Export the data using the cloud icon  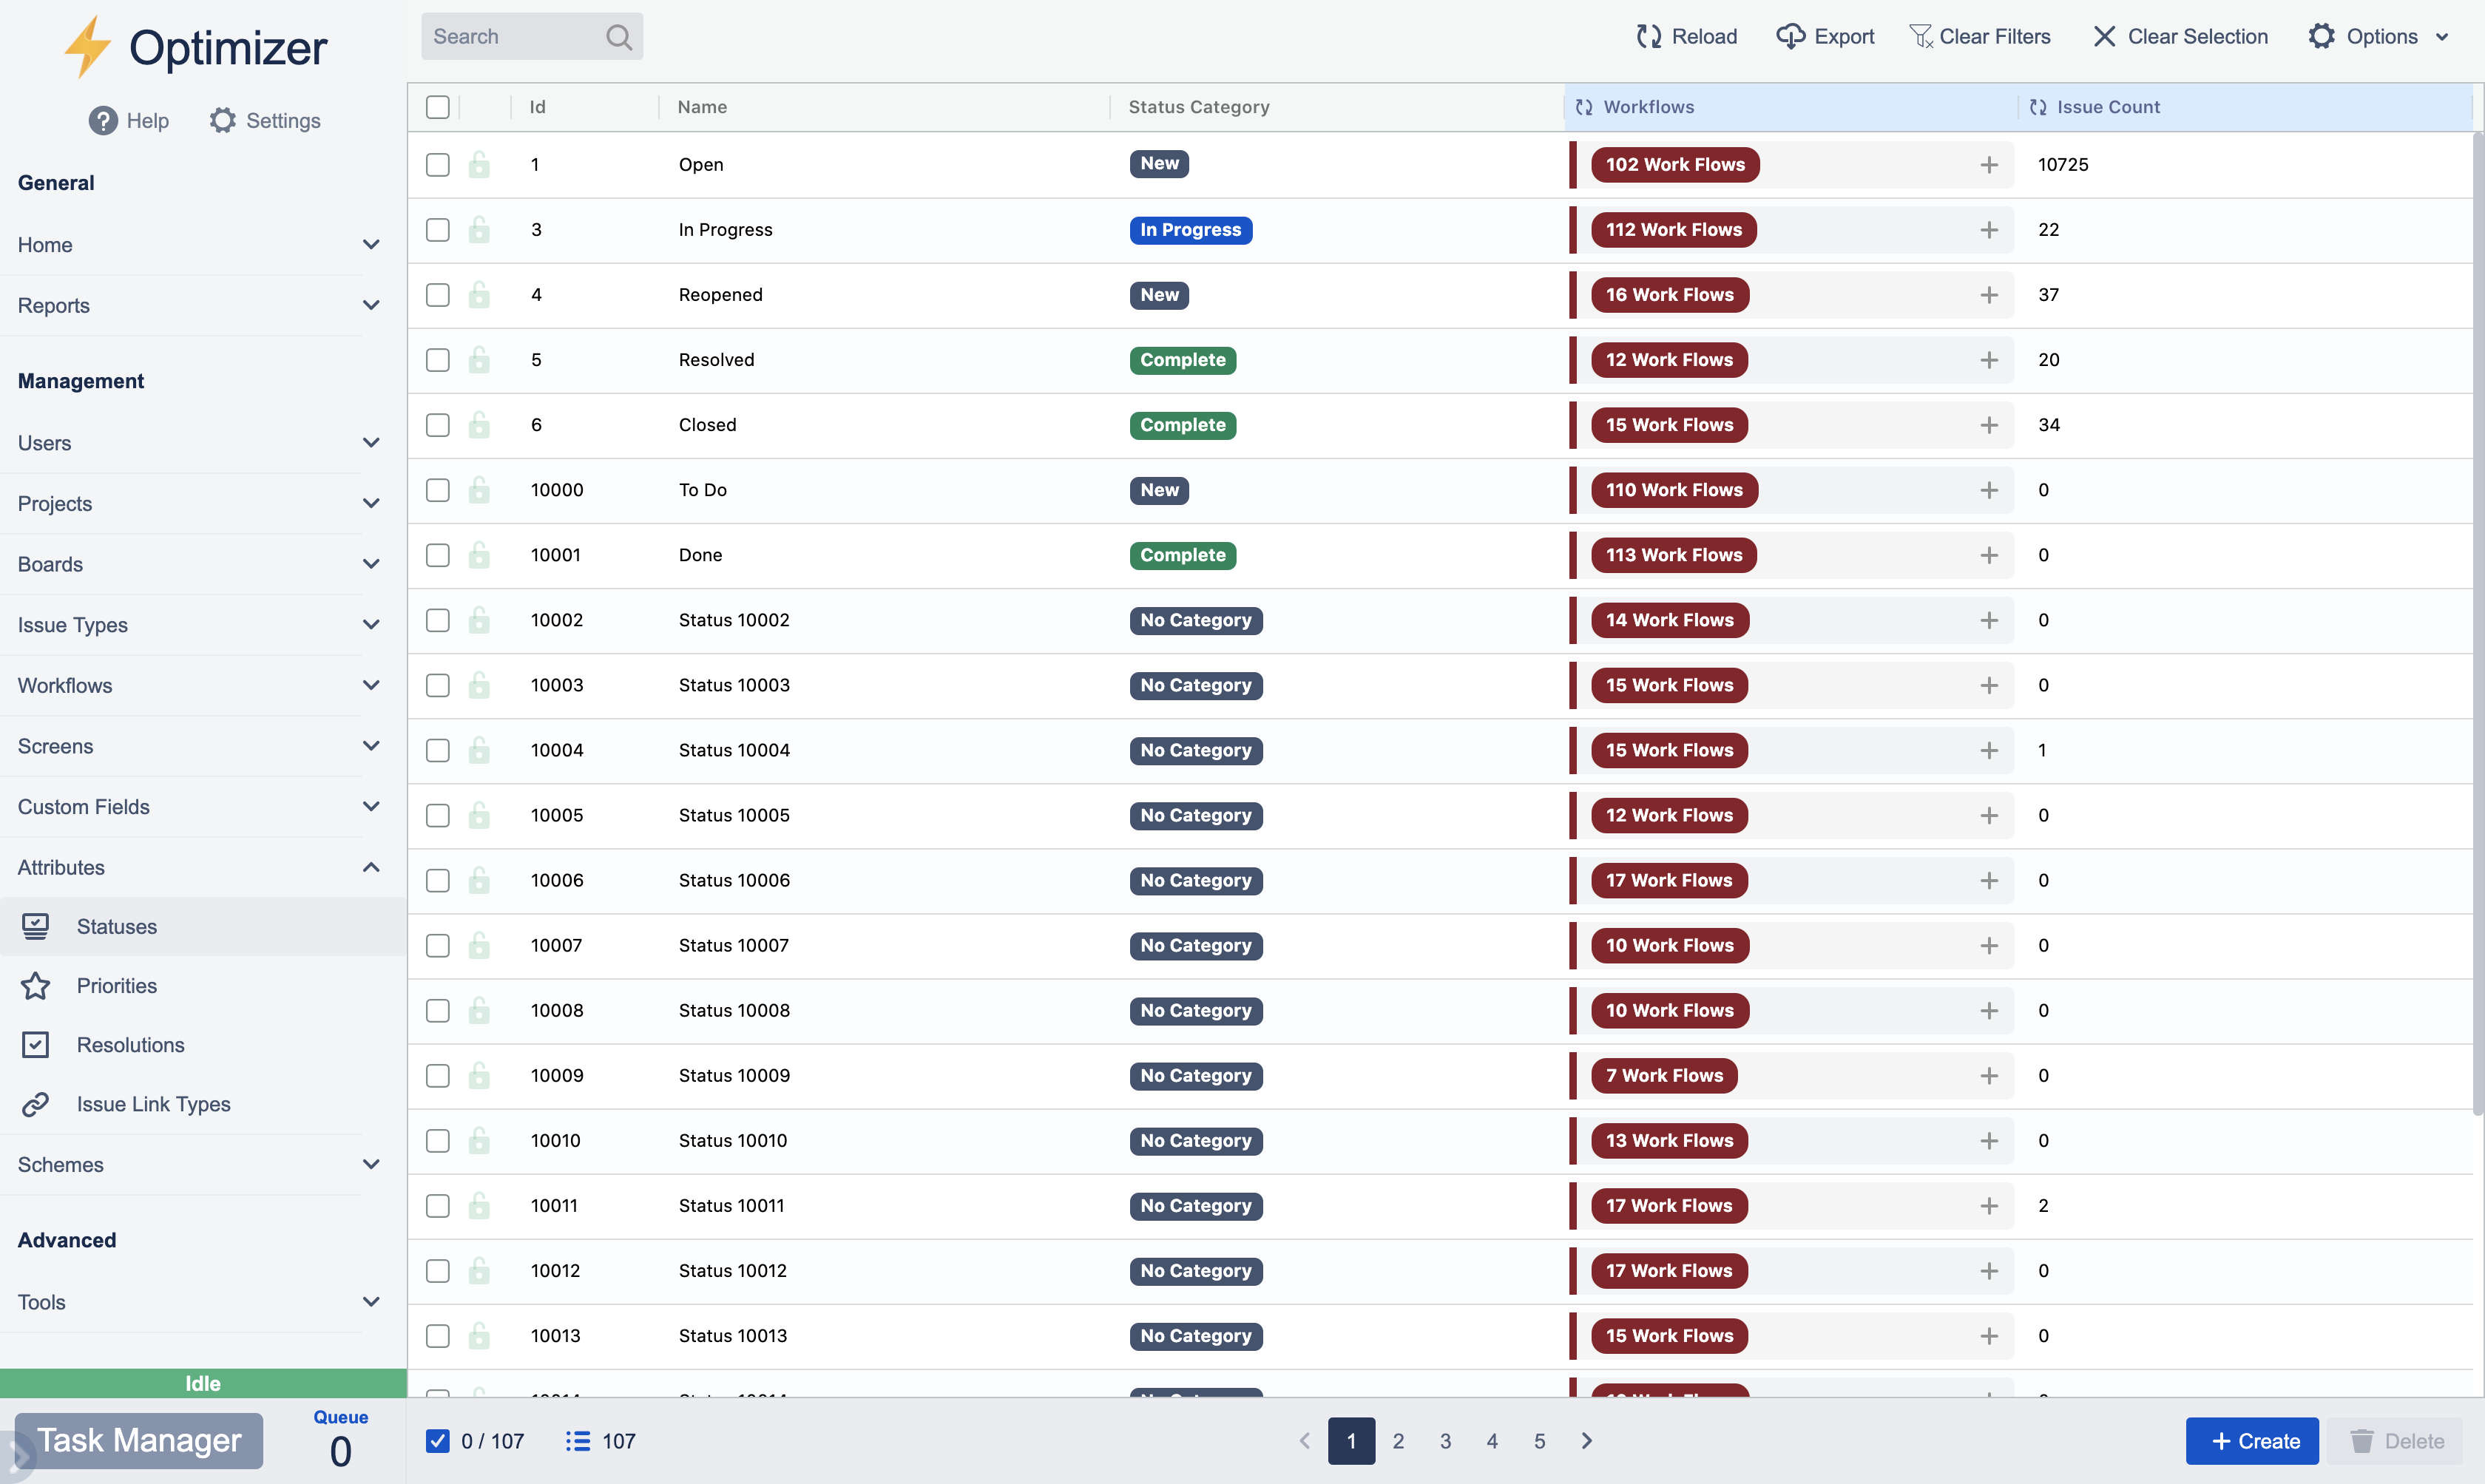[1793, 36]
